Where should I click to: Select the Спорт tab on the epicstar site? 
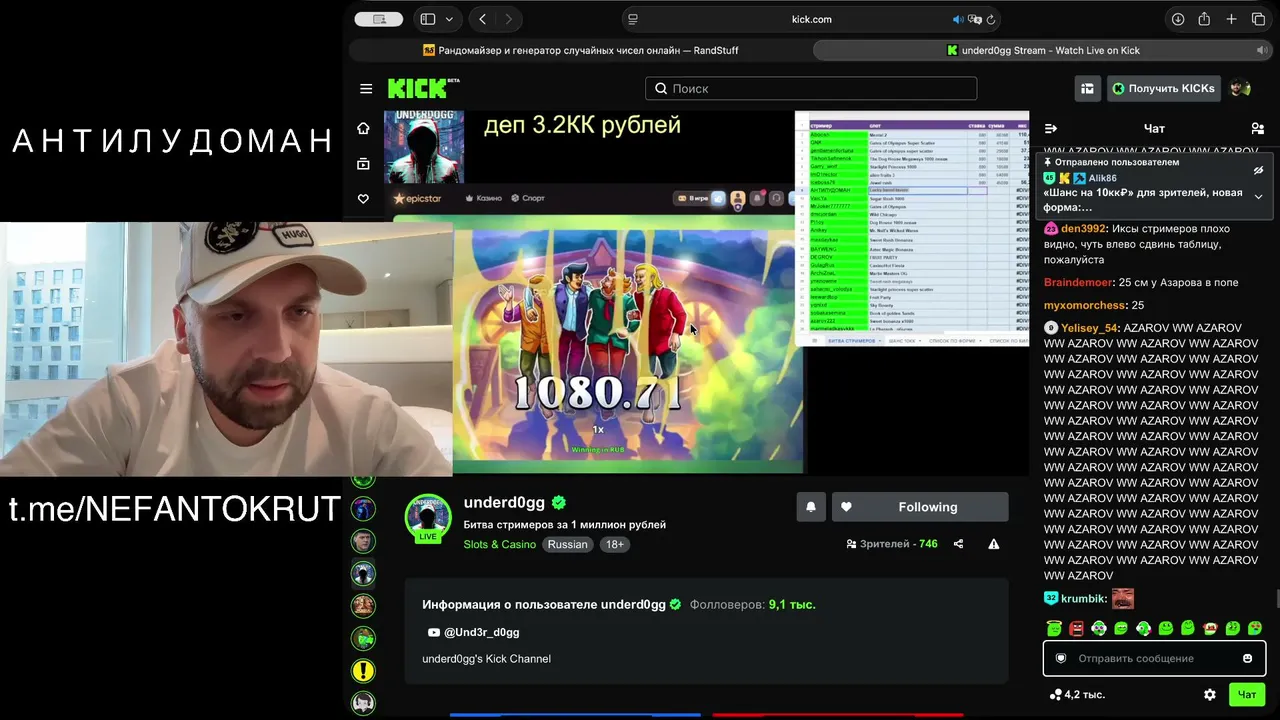click(528, 198)
